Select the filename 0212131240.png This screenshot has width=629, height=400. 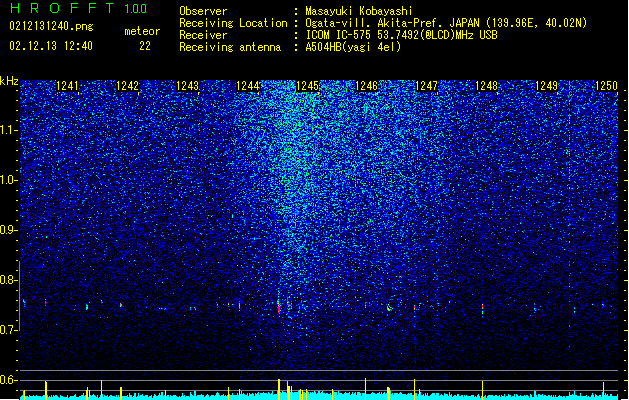[51, 26]
